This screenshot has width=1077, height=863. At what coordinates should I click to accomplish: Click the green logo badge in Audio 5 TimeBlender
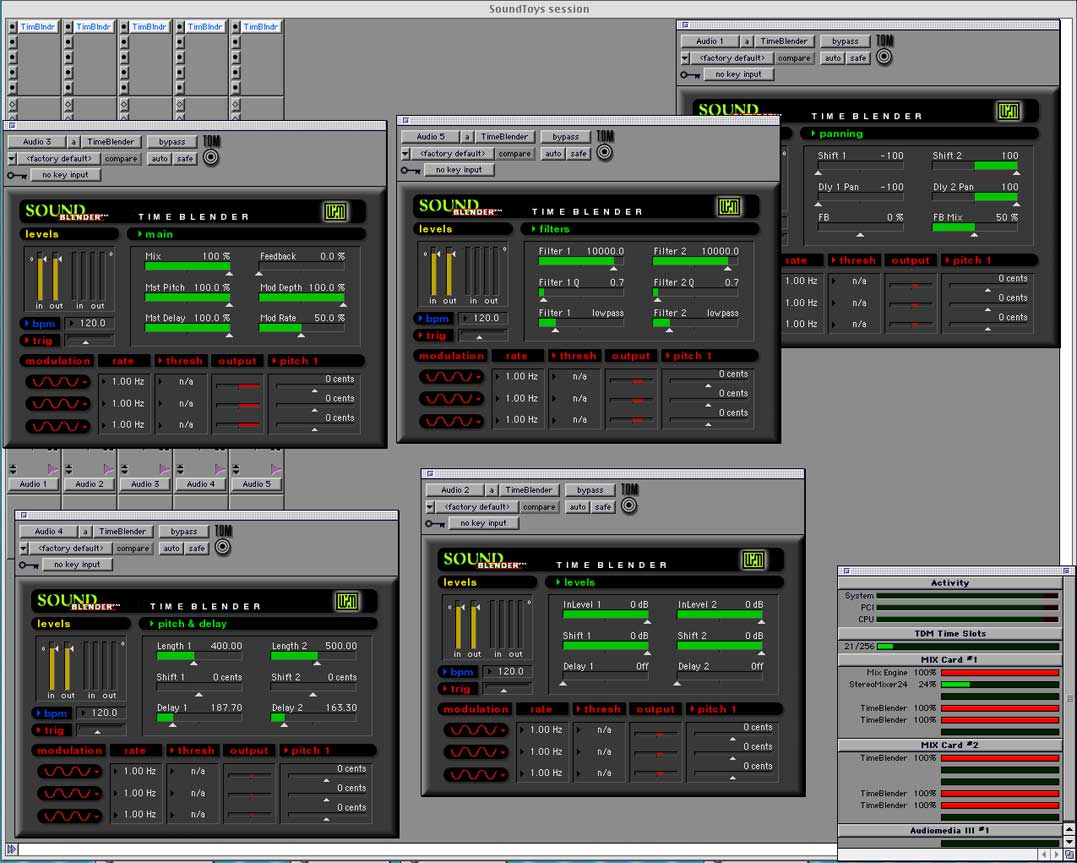click(728, 206)
